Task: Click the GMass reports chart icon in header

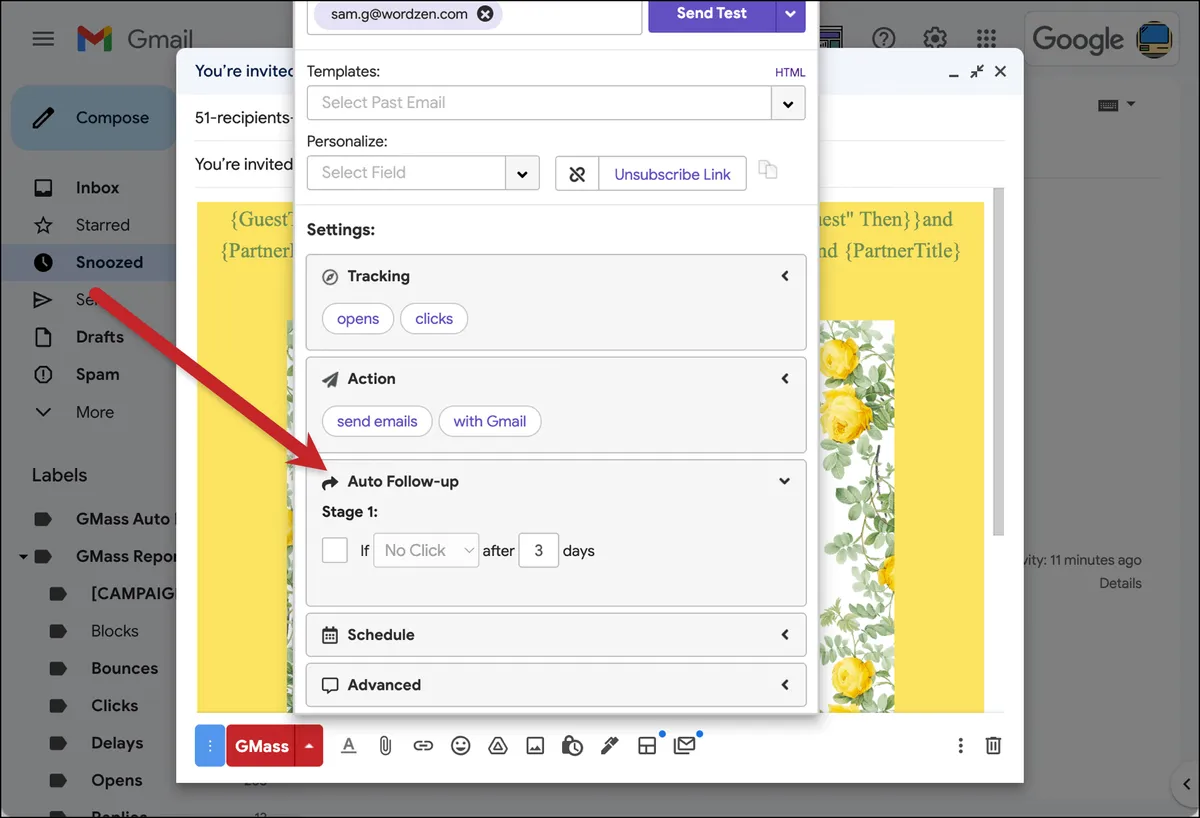Action: (x=831, y=38)
